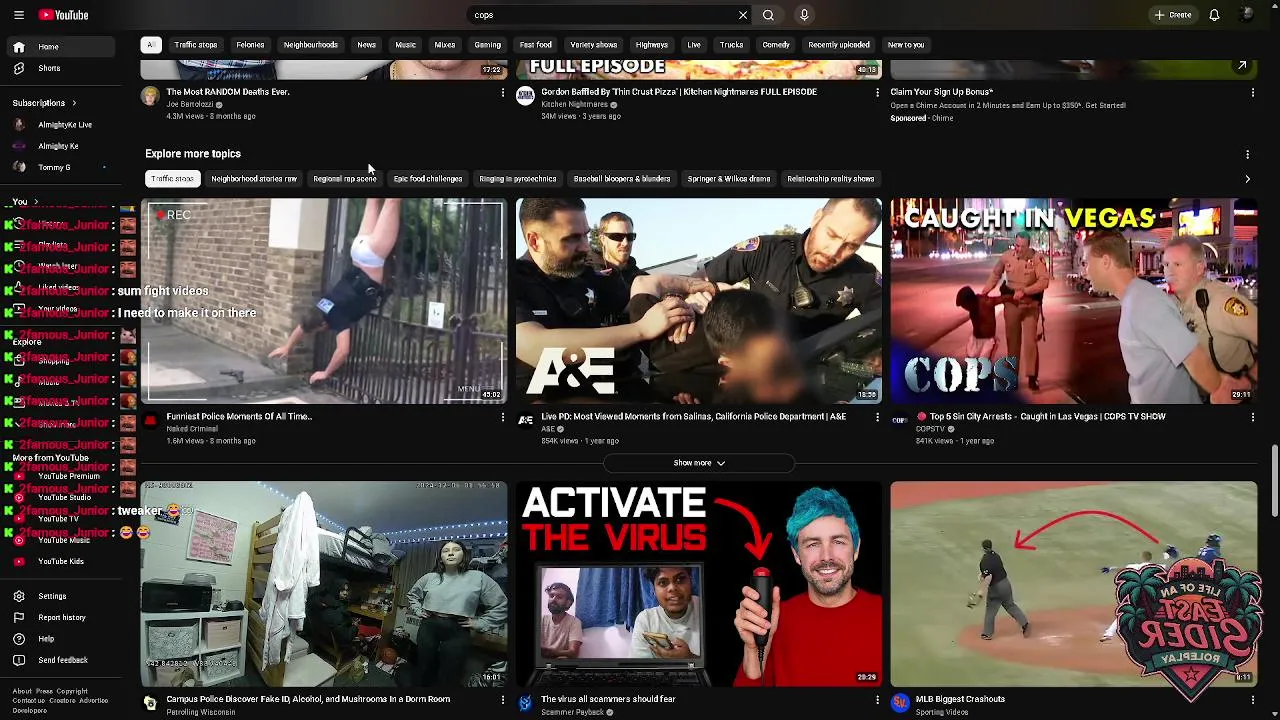Select the 'Gaming' filter chip
Viewport: 1280px width, 720px height.
tap(487, 45)
